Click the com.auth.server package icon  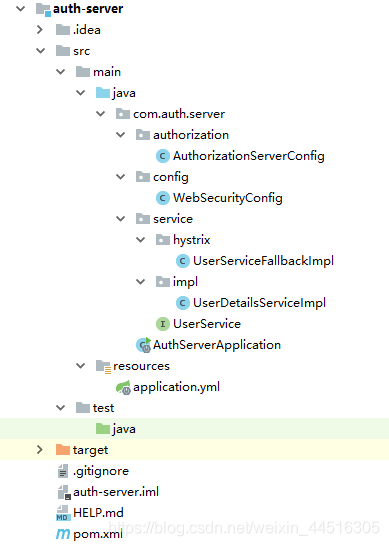[123, 114]
